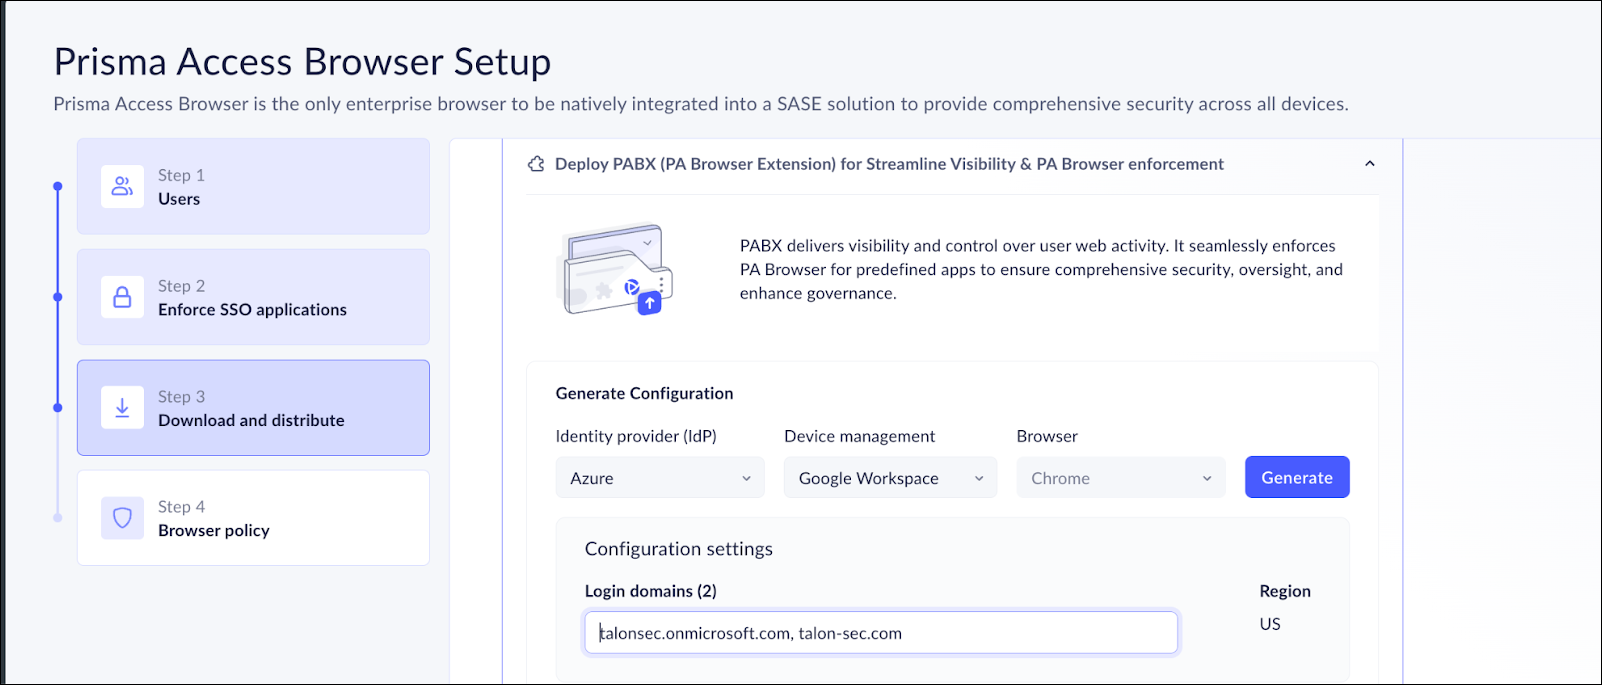Select Step 4 Browser policy in sidebar
1602x685 pixels.
pos(253,518)
